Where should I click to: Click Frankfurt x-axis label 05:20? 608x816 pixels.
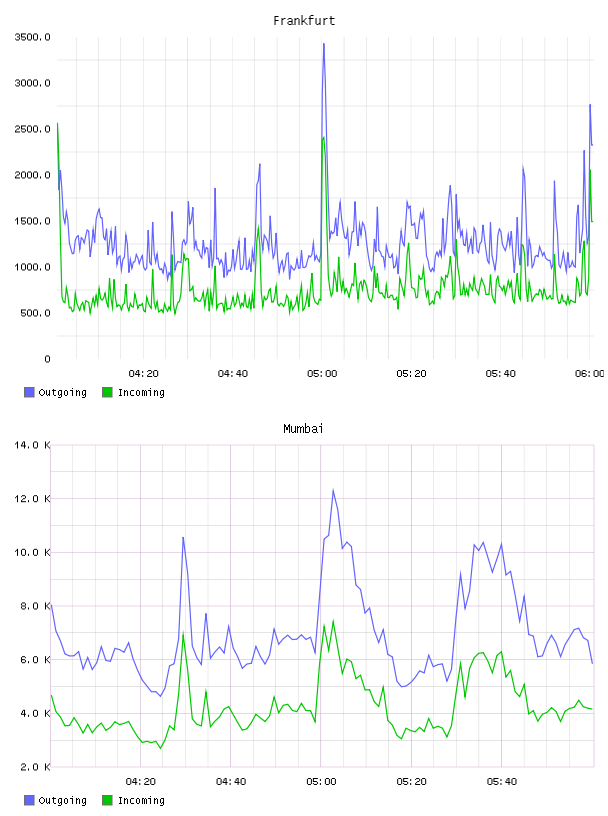(411, 374)
